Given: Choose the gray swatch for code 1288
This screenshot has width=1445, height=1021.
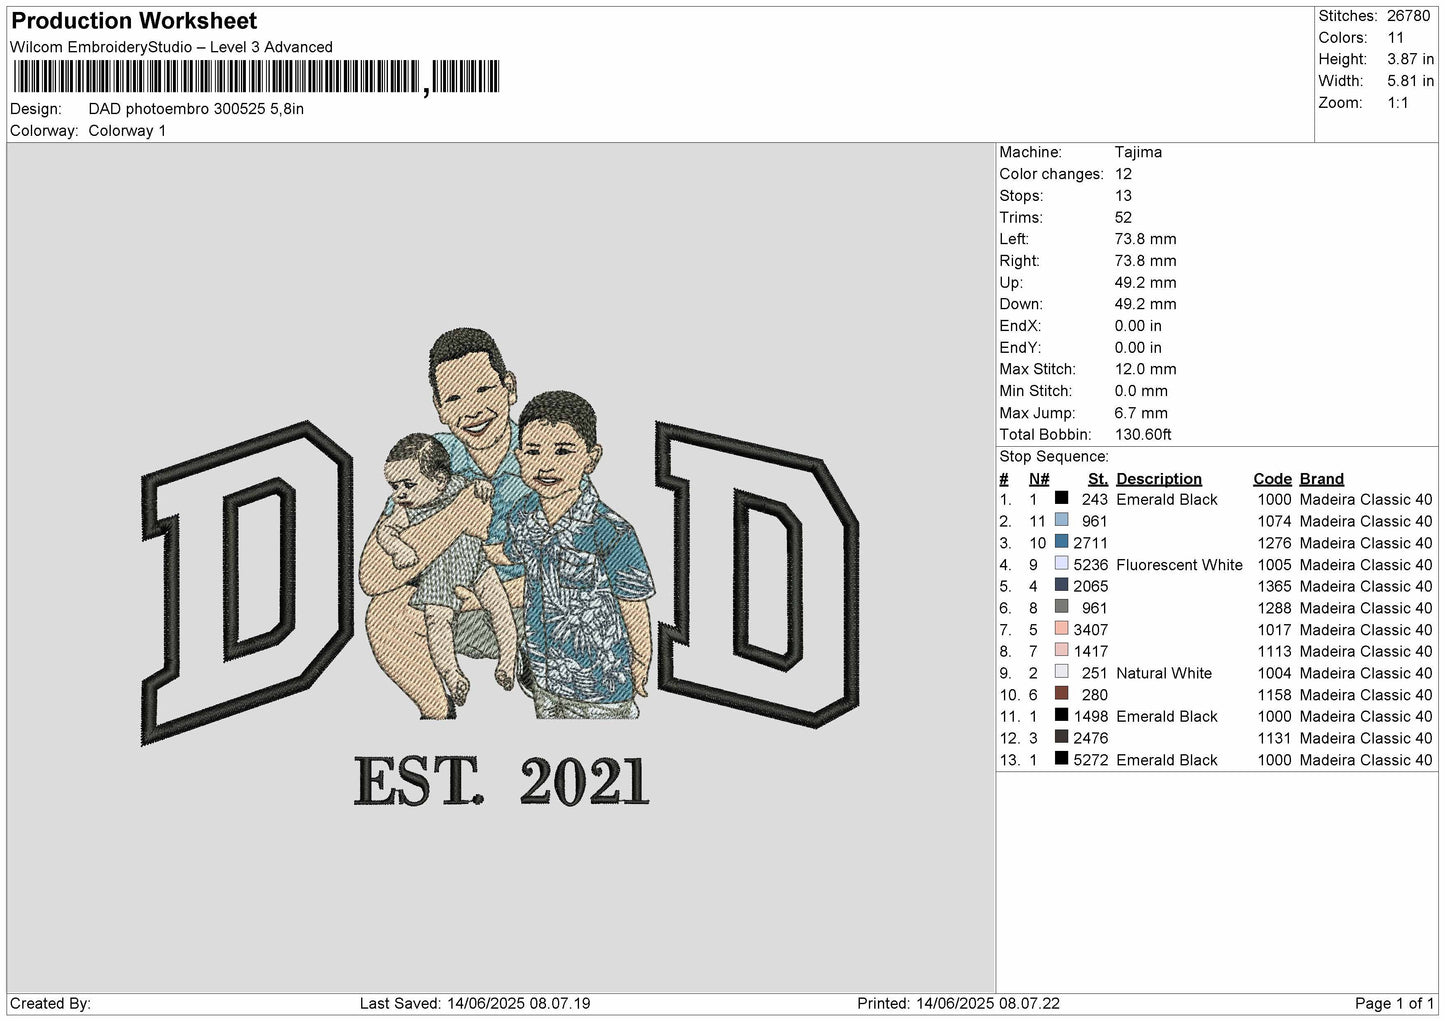Looking at the screenshot, I should [x=1061, y=607].
